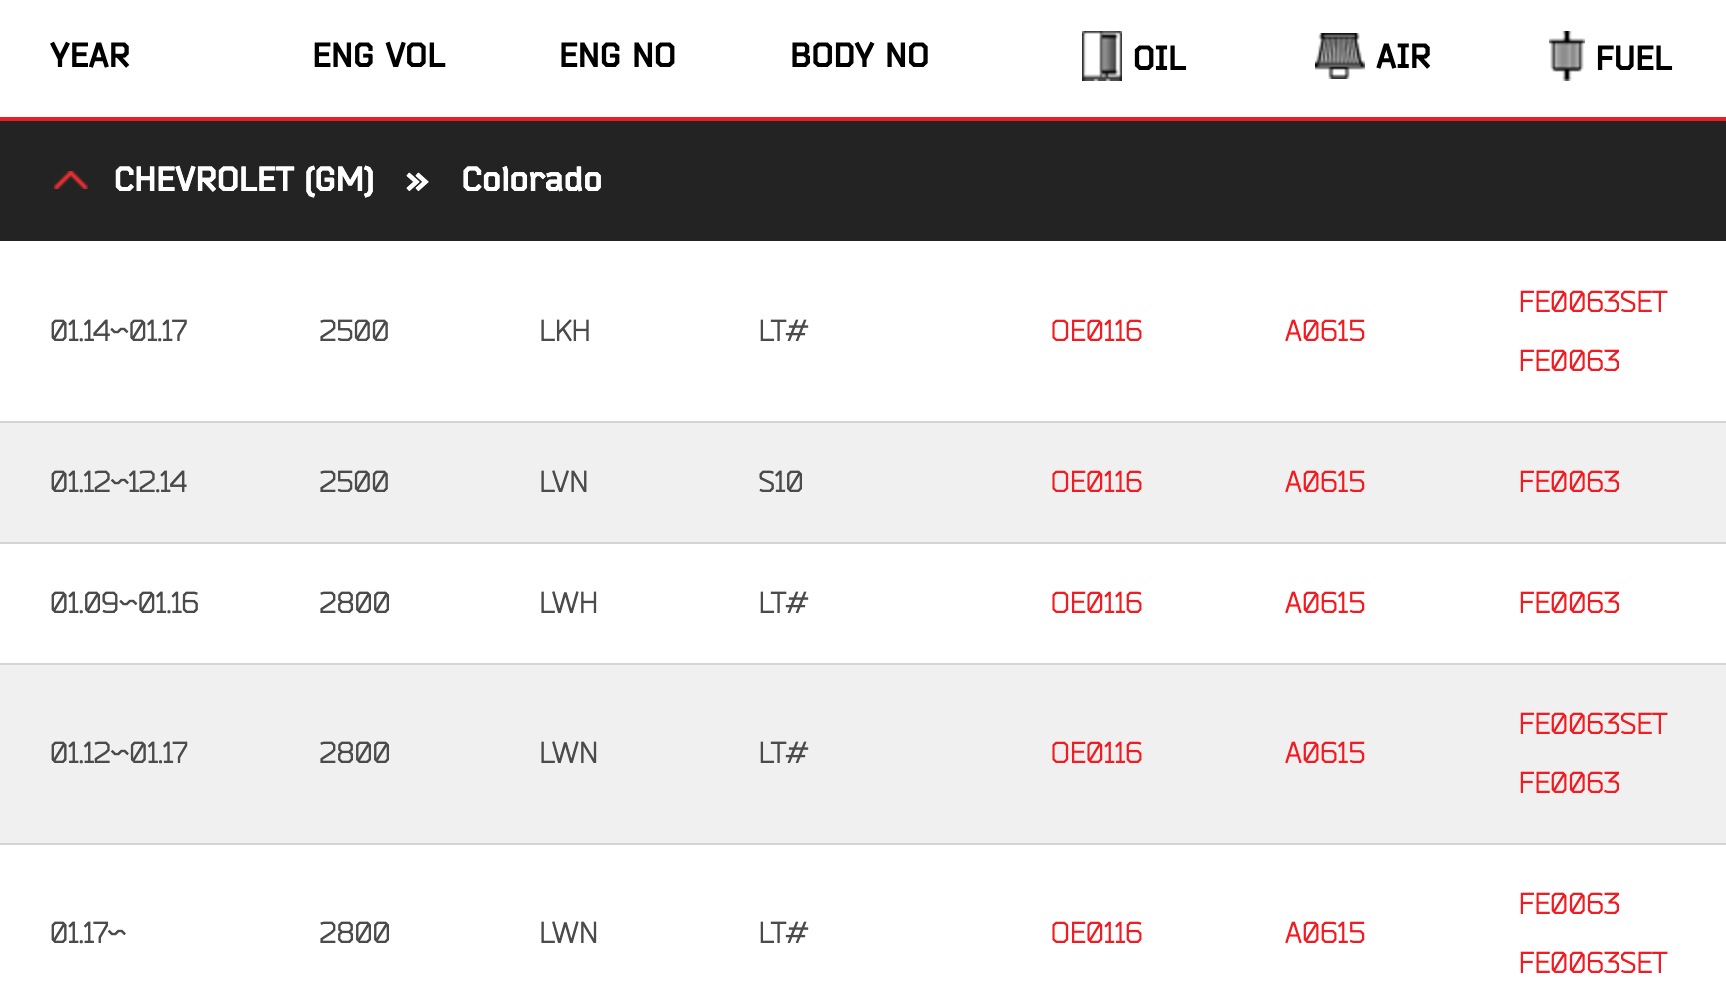
Task: Open FE0063 fuel filter in S10 row
Action: click(x=1568, y=482)
